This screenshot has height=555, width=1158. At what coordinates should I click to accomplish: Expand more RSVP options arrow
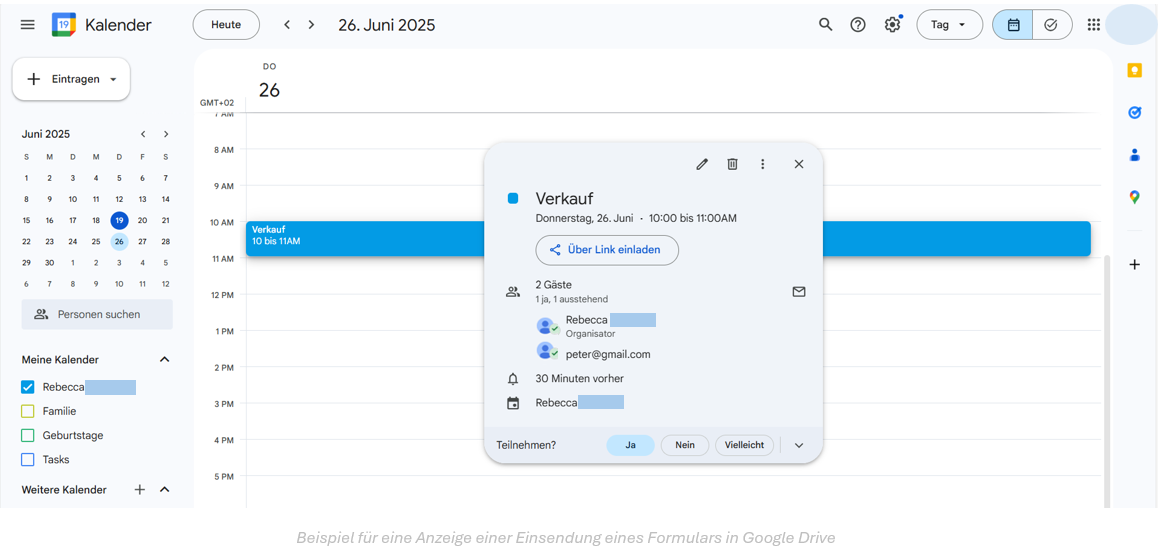(799, 446)
